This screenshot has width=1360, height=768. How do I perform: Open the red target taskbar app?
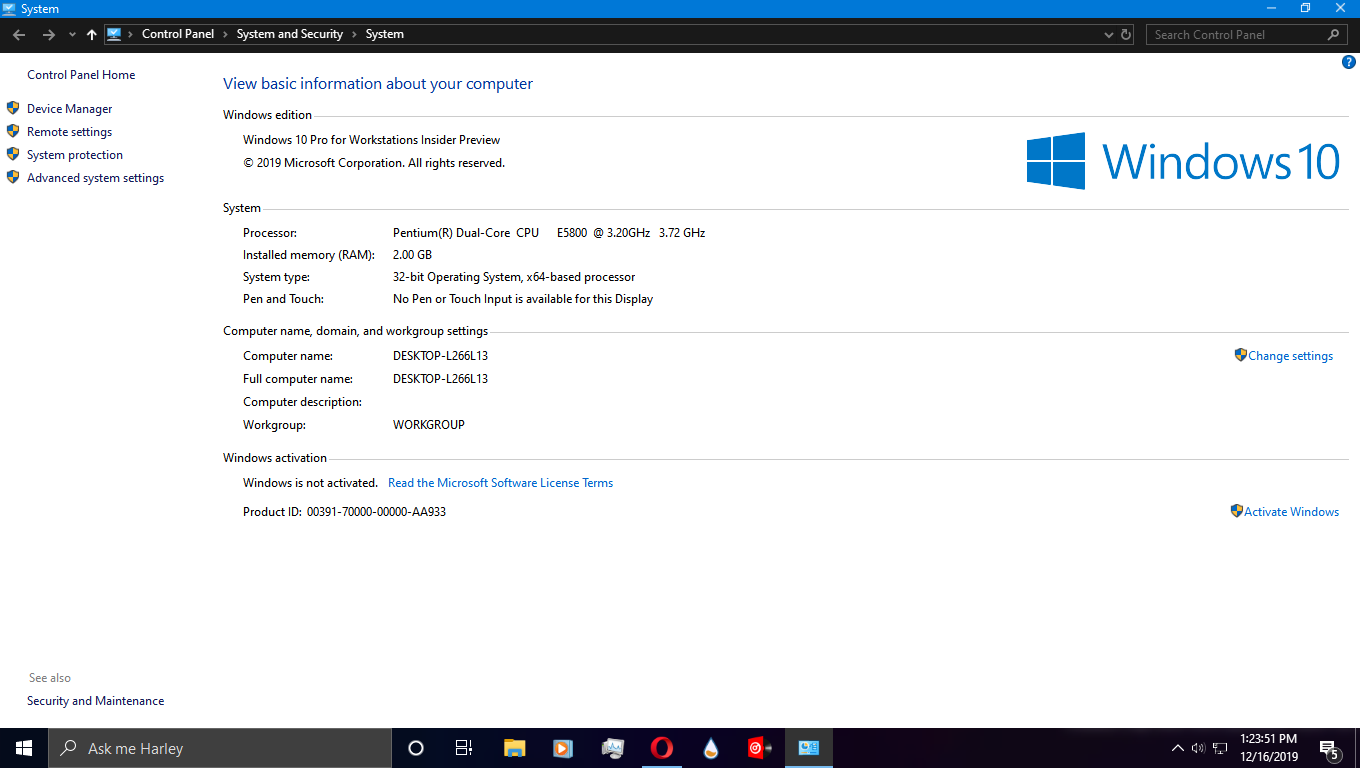point(759,748)
